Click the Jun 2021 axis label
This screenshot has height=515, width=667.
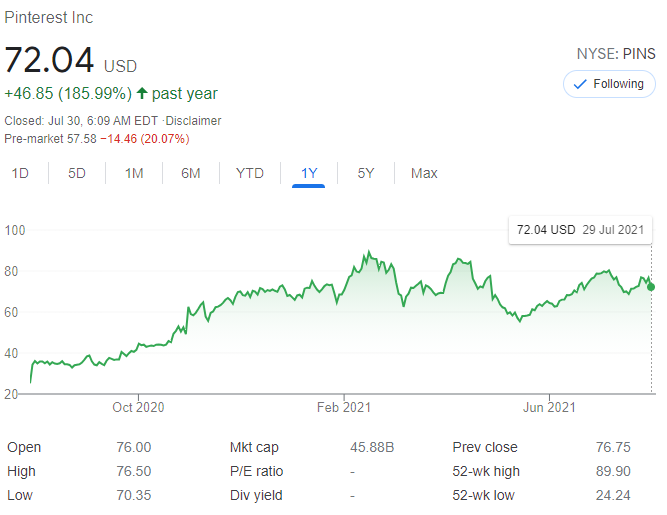pyautogui.click(x=549, y=407)
